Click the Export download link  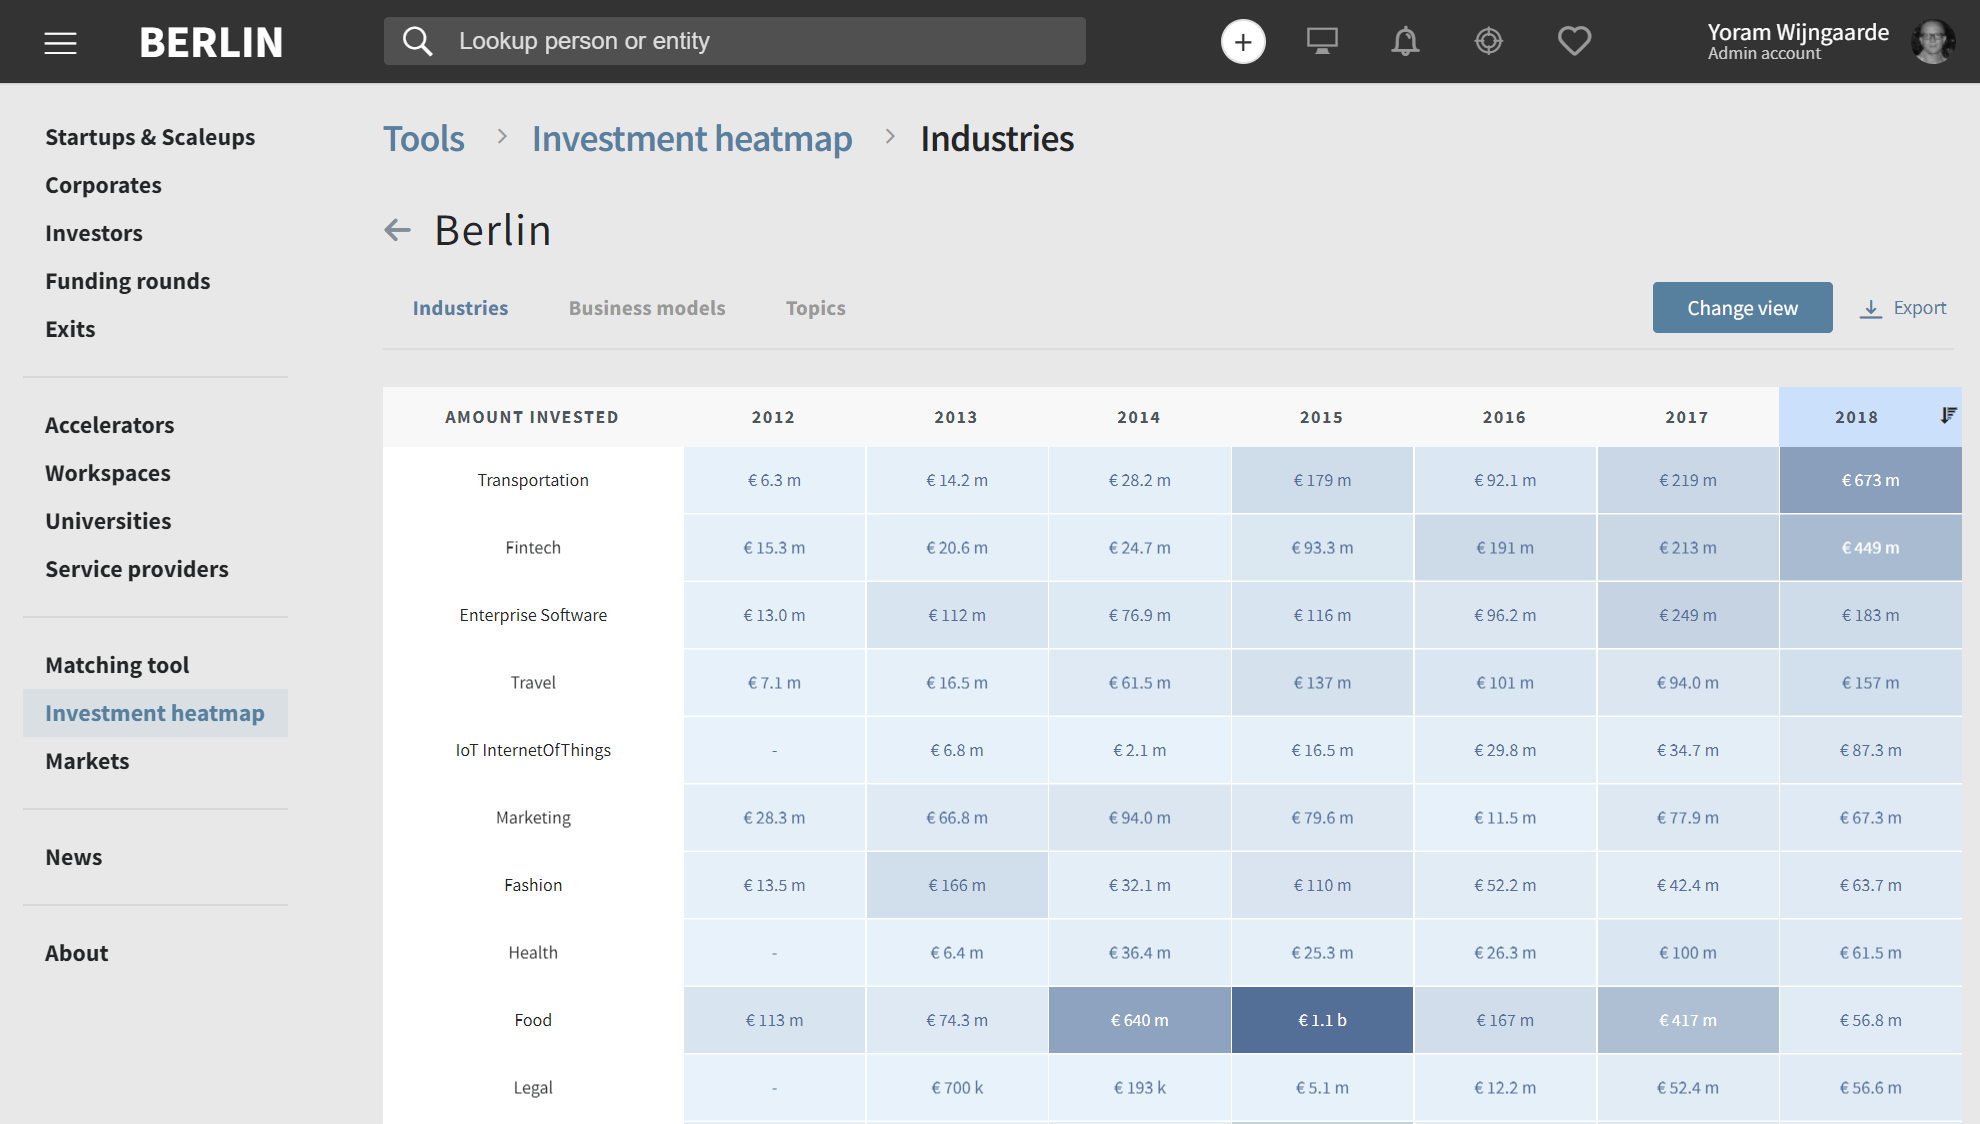coord(1904,308)
